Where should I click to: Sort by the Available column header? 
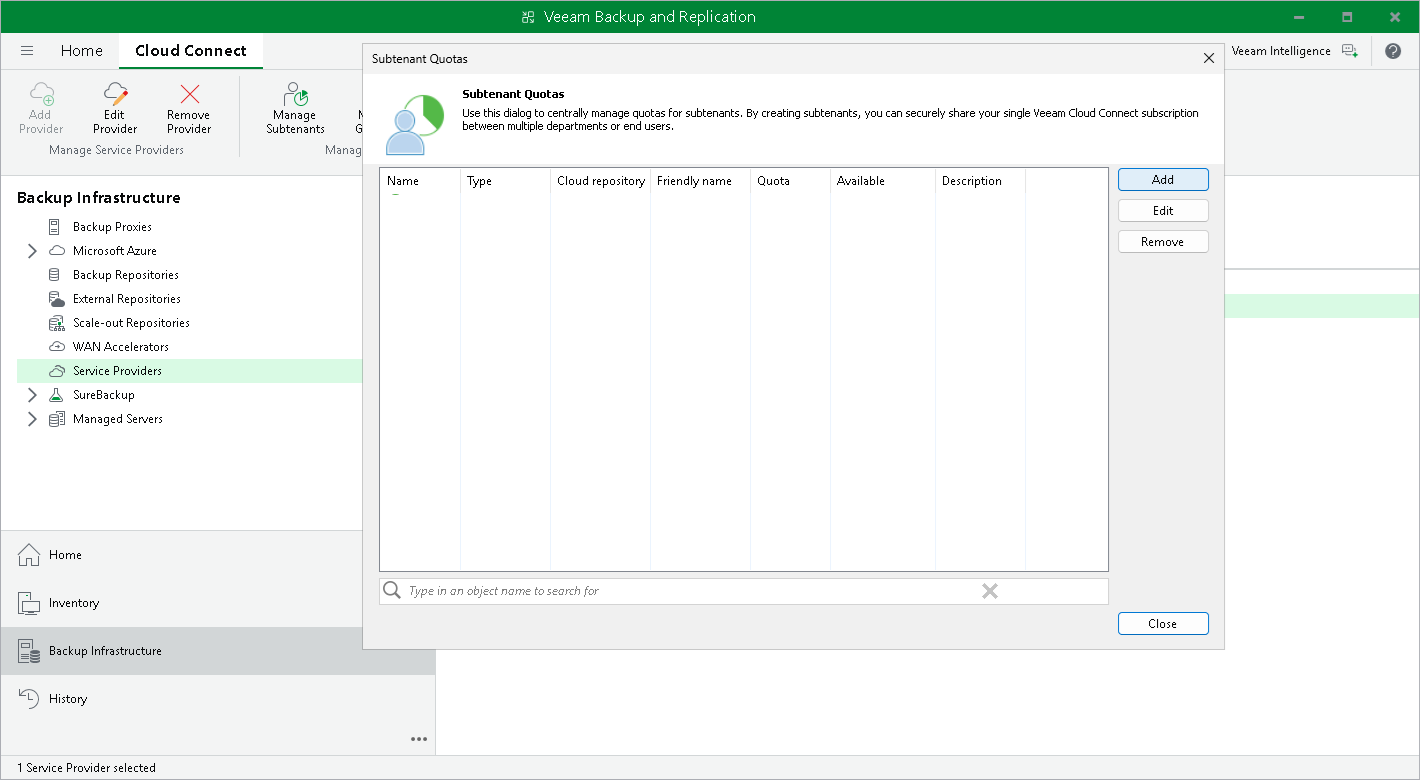(883, 181)
